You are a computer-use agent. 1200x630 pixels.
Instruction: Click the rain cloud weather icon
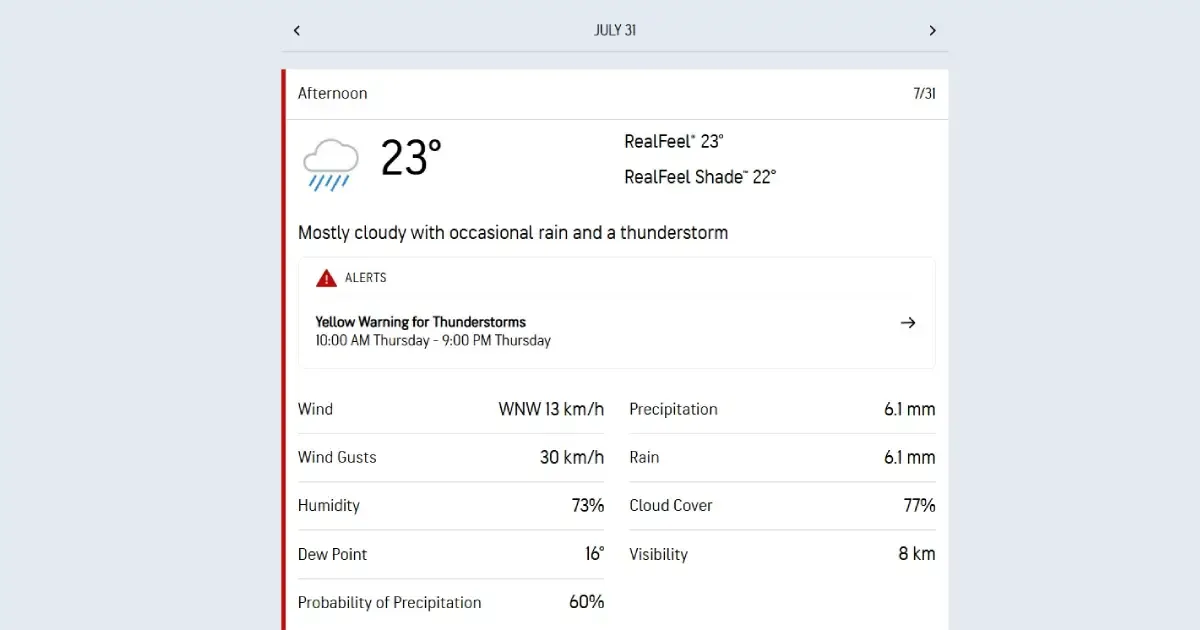[331, 164]
